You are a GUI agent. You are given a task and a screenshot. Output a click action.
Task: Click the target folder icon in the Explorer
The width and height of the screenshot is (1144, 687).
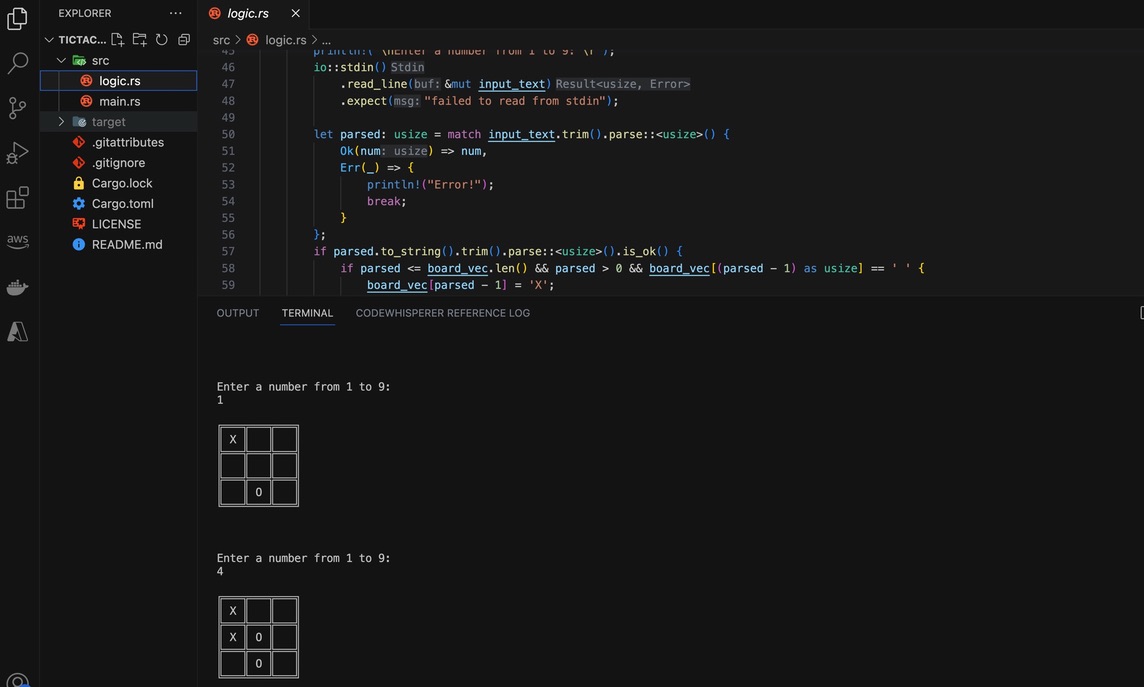coord(79,122)
